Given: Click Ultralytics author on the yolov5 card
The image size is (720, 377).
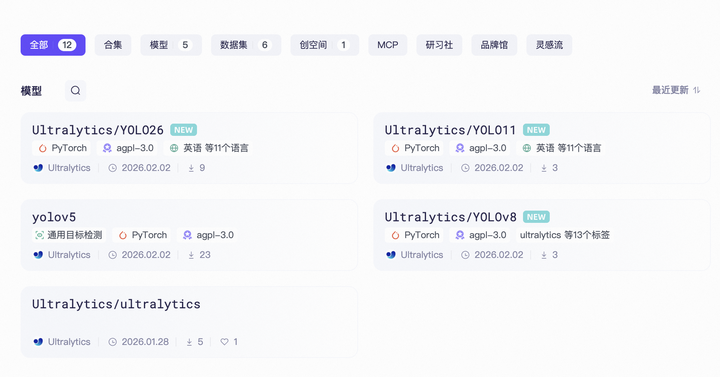Looking at the screenshot, I should (x=62, y=255).
